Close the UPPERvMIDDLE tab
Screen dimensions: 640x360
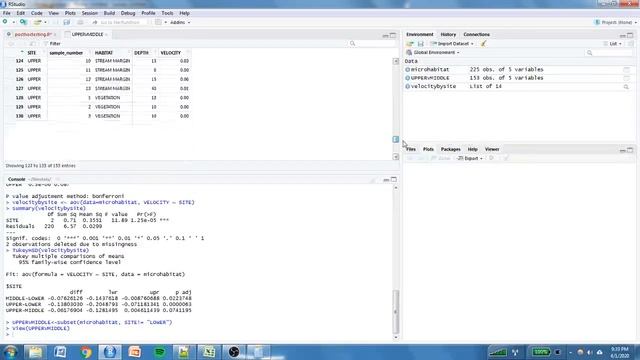pos(107,34)
